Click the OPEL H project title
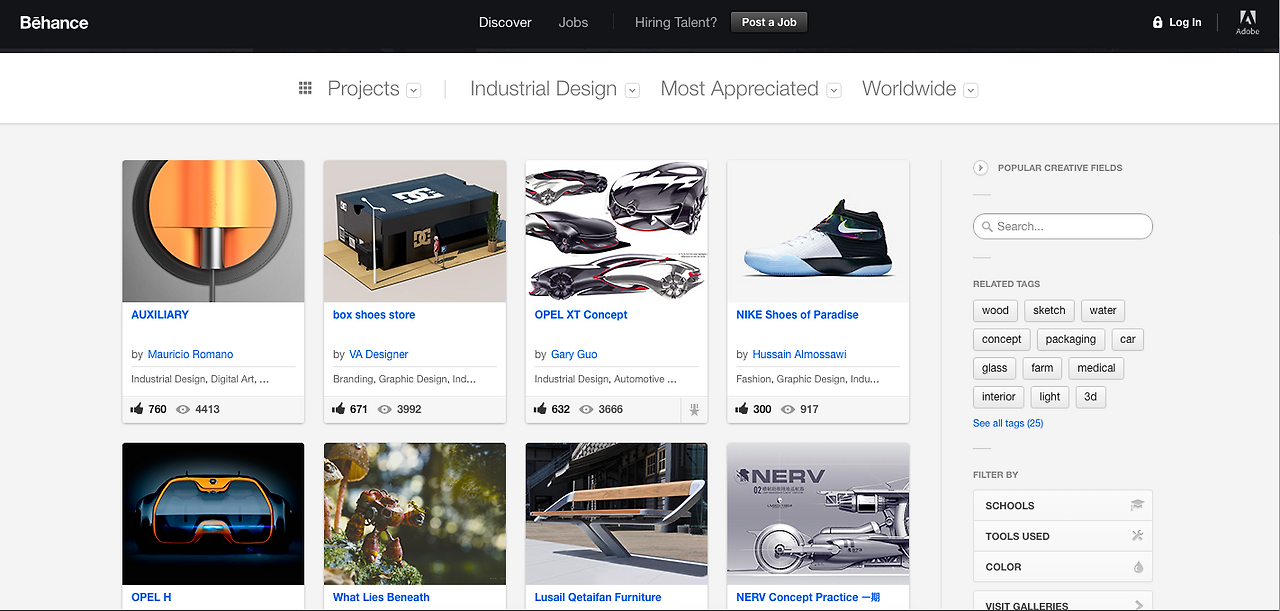The image size is (1280, 611). pos(151,598)
